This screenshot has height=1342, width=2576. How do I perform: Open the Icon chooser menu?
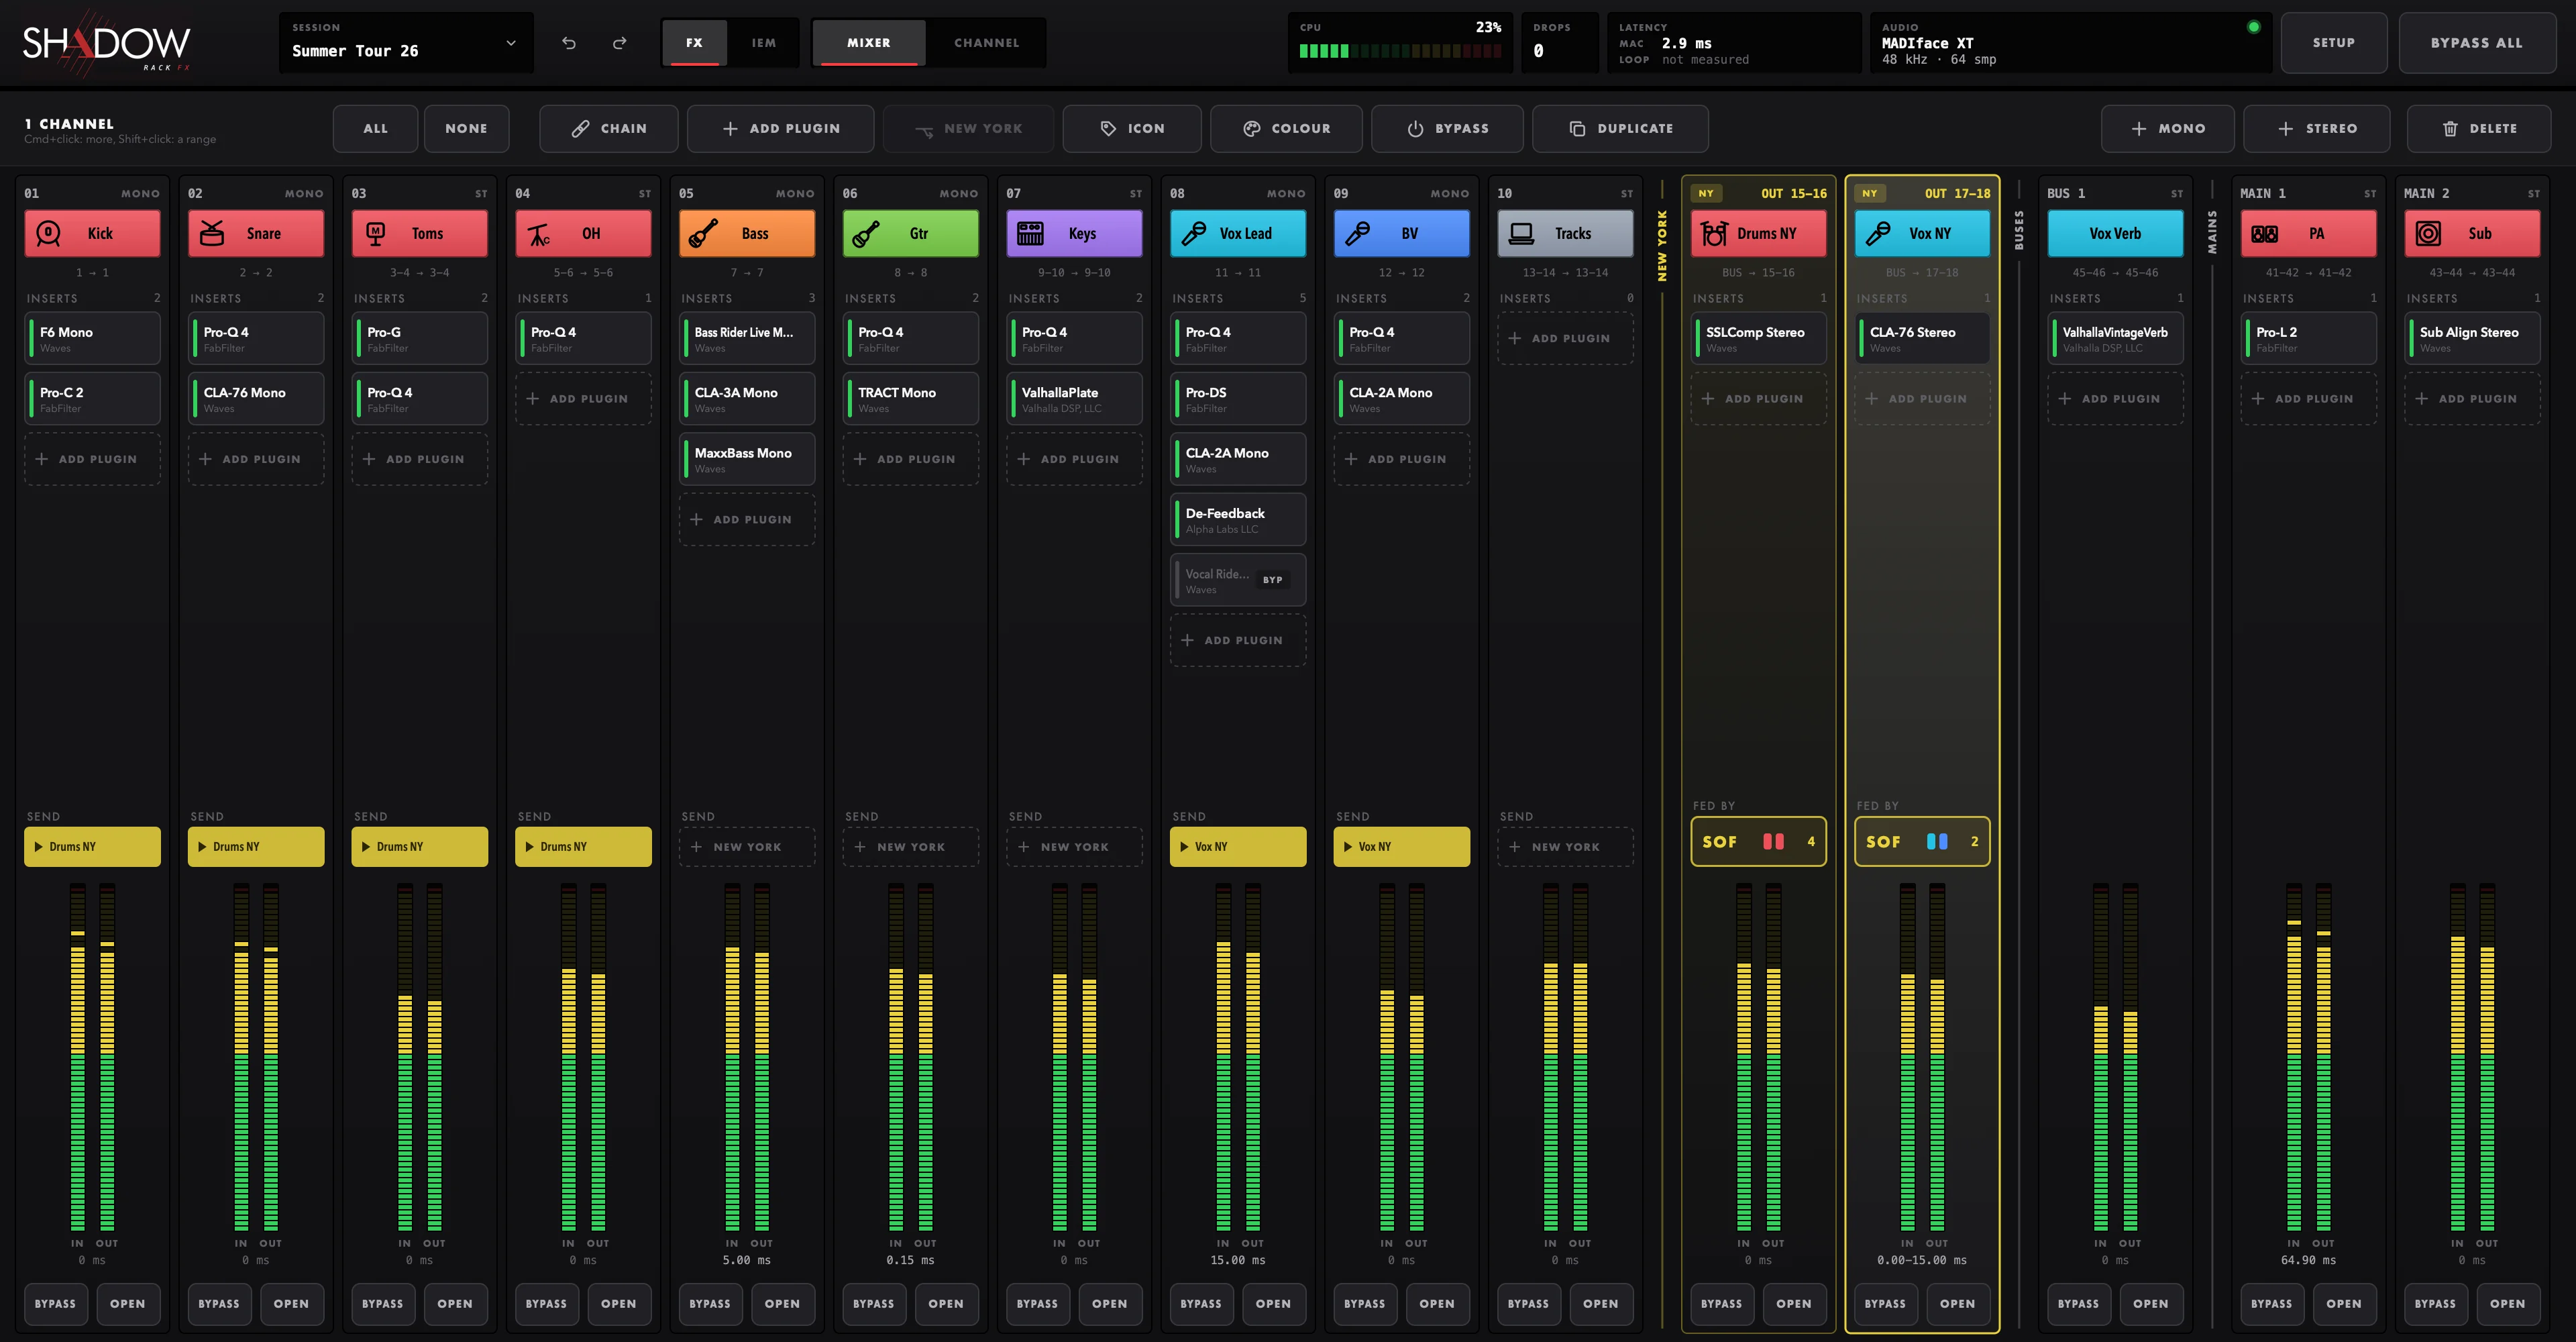click(1132, 128)
